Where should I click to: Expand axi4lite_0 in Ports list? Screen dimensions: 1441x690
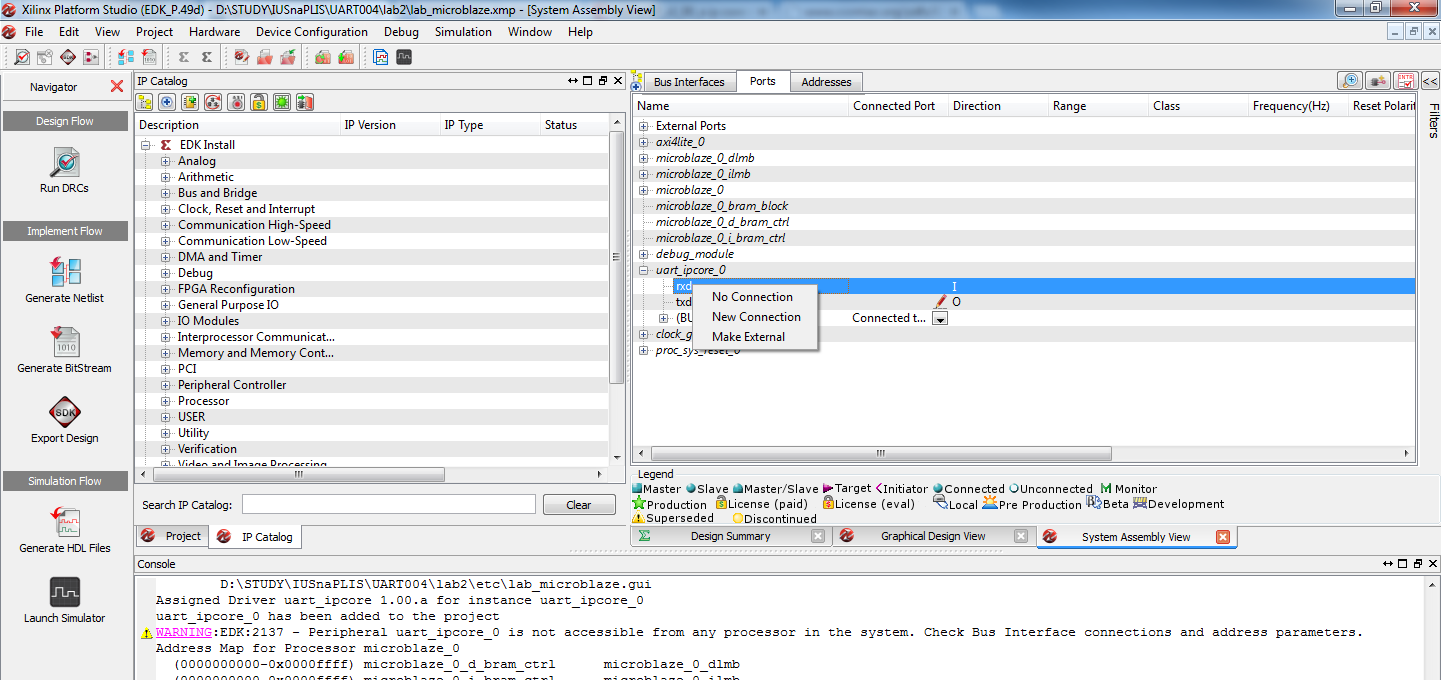644,142
